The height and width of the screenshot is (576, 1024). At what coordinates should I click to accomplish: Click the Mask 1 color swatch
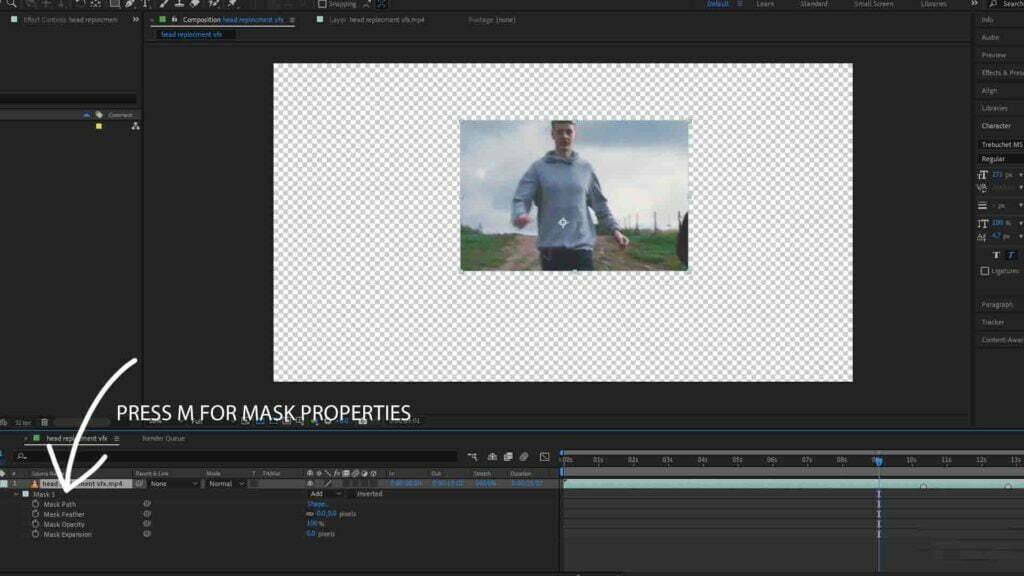[25, 494]
